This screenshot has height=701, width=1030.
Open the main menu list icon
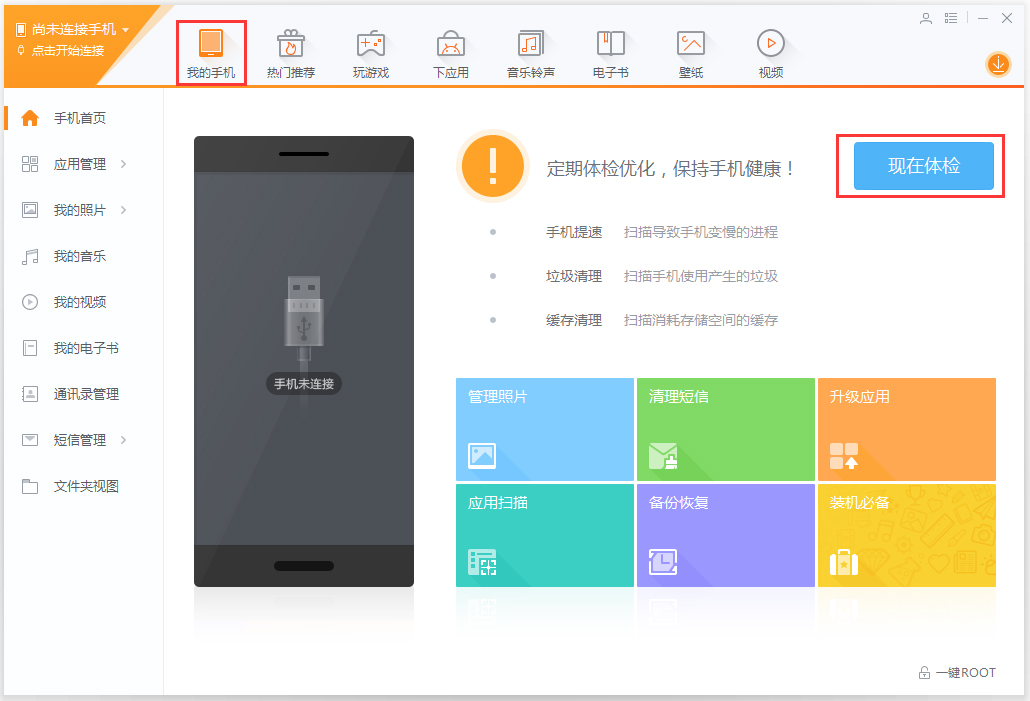[x=951, y=18]
